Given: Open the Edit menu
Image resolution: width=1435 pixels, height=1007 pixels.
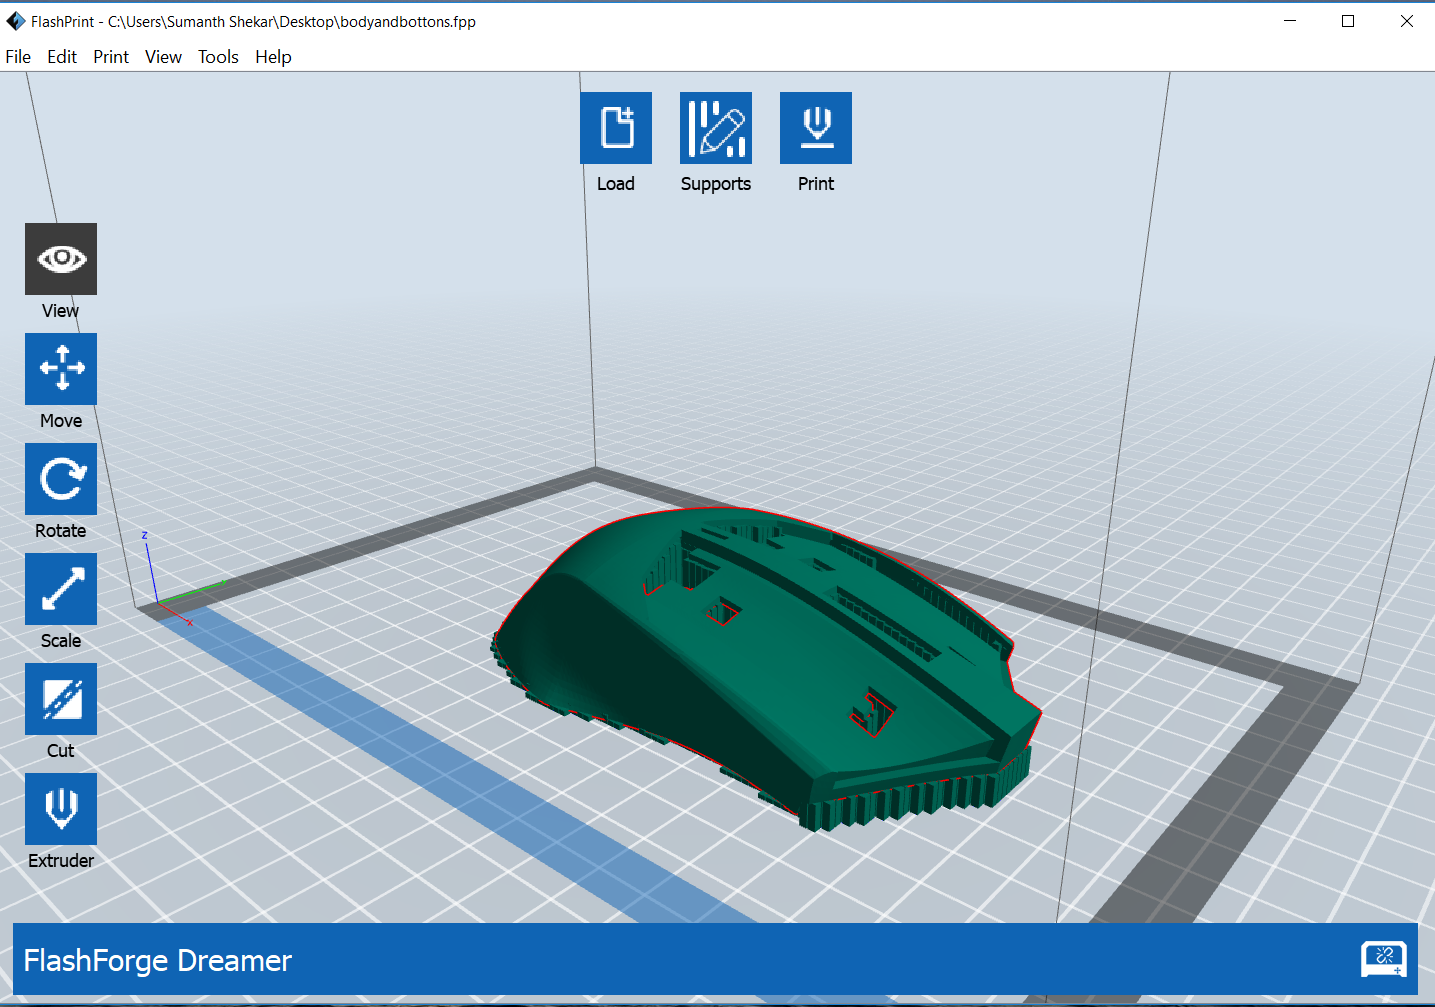Looking at the screenshot, I should click(x=62, y=57).
